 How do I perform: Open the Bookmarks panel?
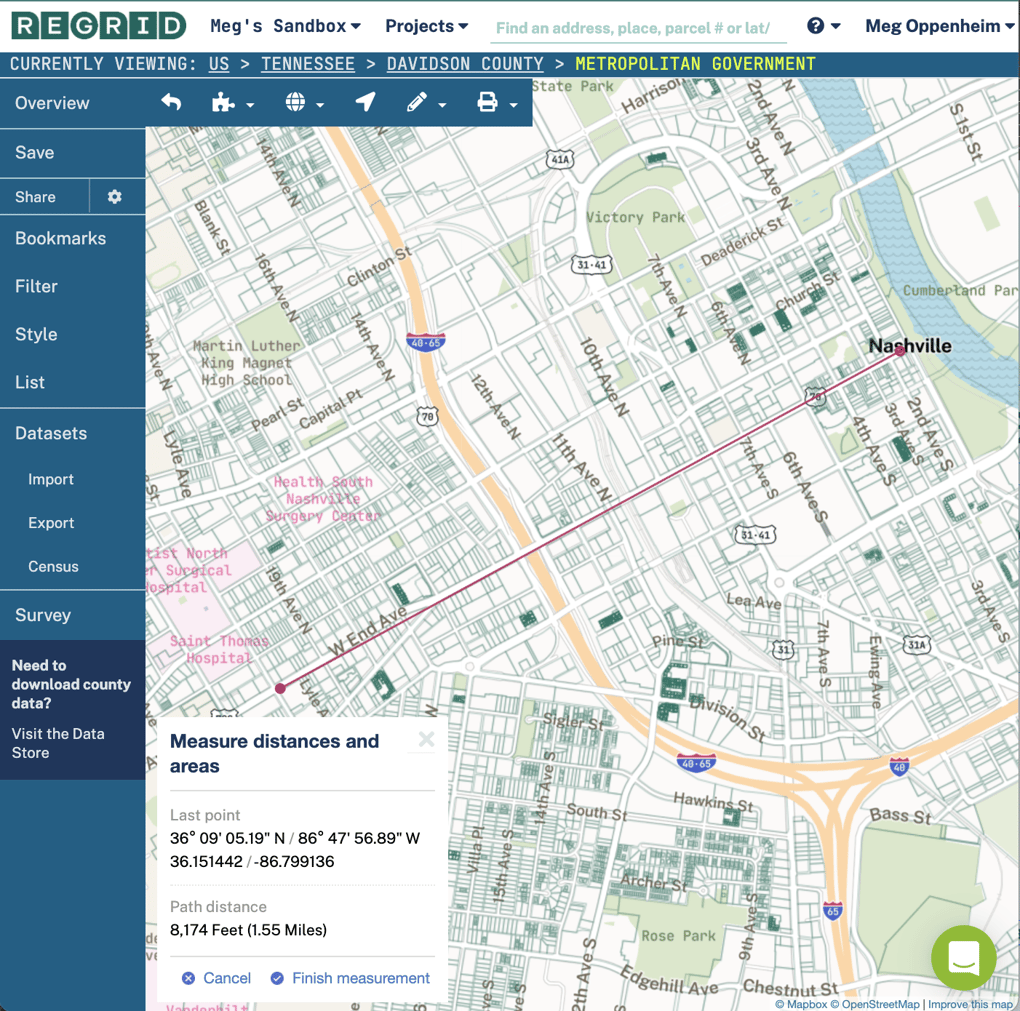tap(61, 238)
